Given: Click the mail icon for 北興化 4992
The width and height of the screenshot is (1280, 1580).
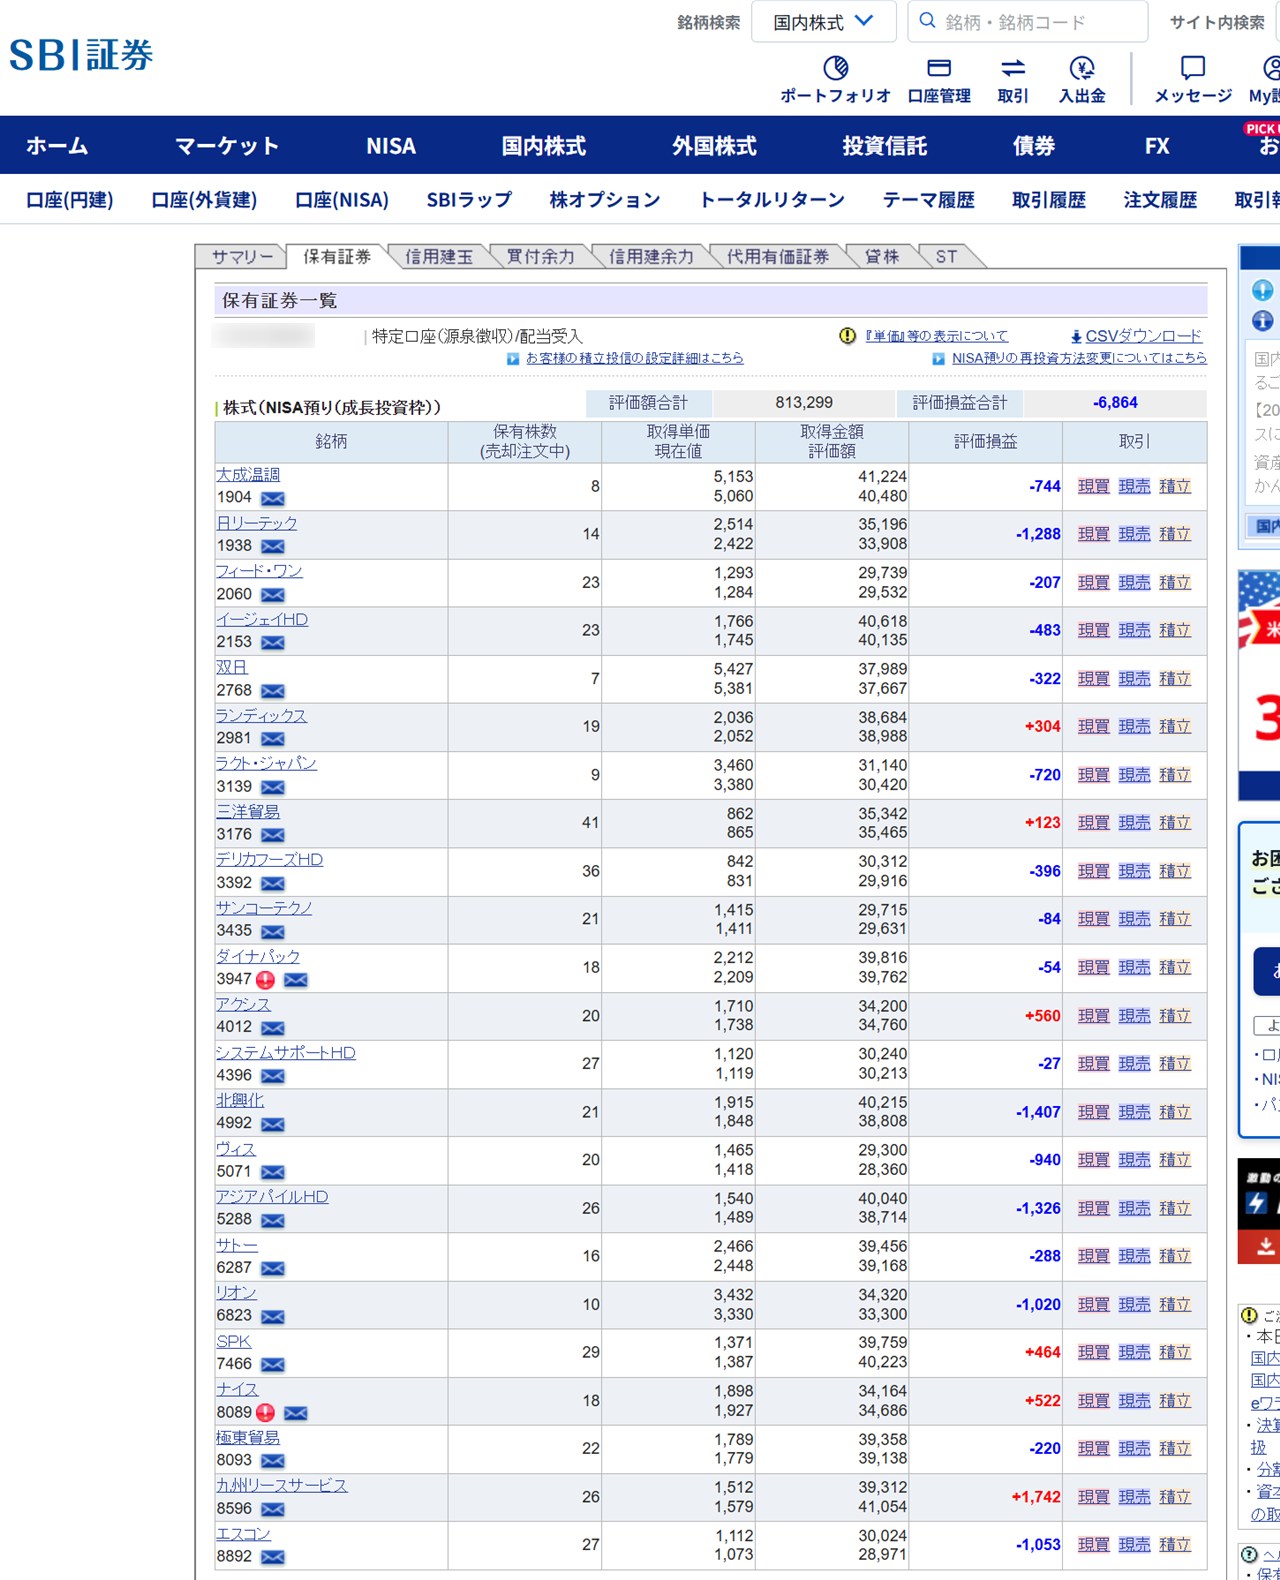Looking at the screenshot, I should click(x=273, y=1124).
